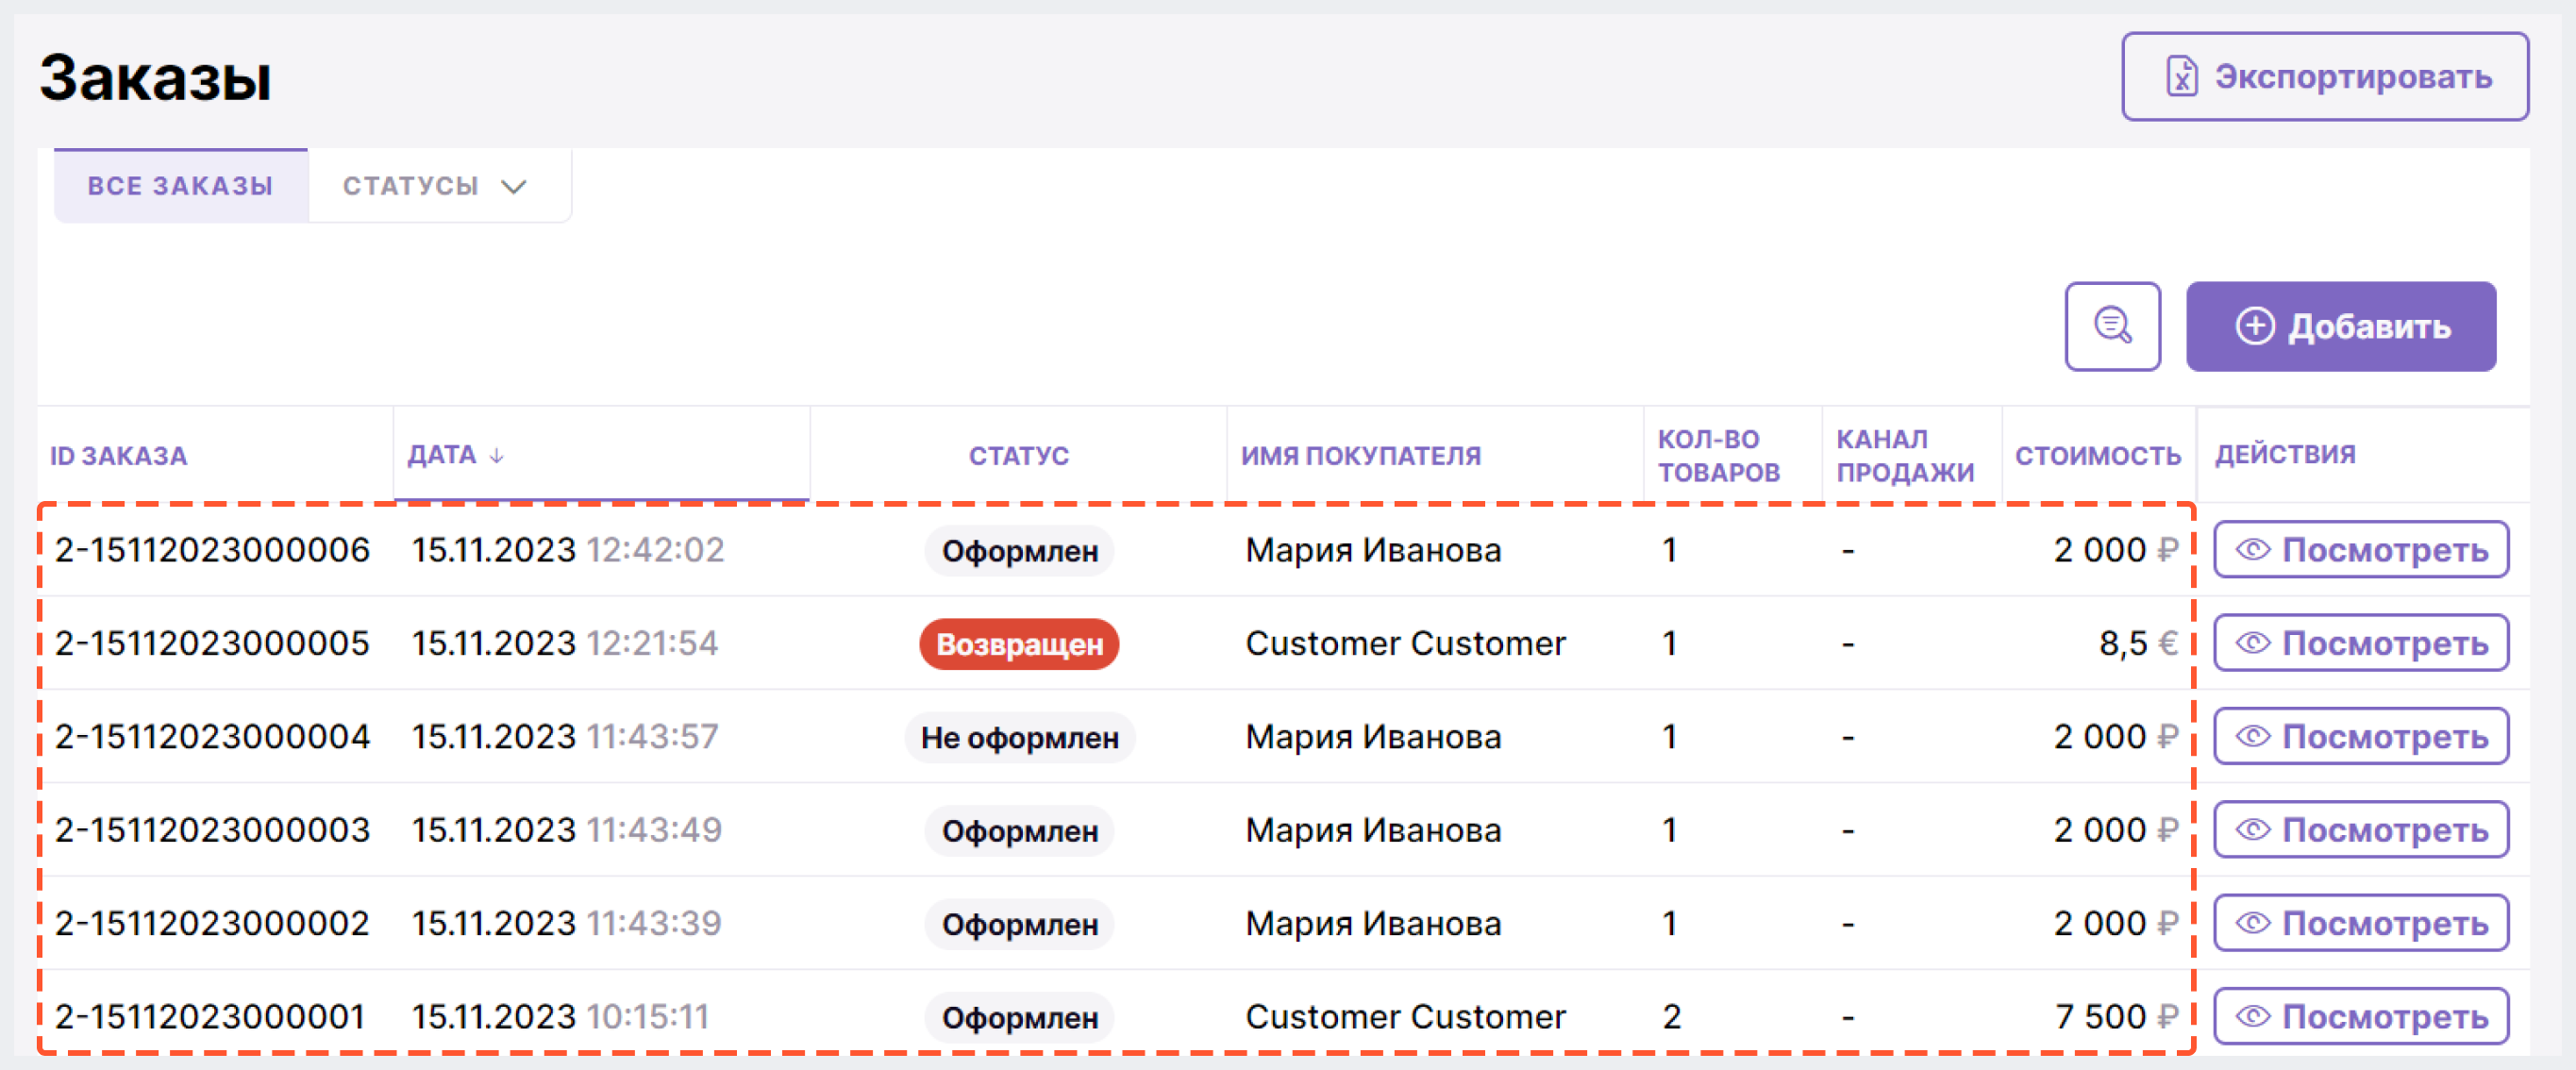Screen dimensions: 2576x1070
Task: Select the Все заказы tab
Action: pos(181,186)
